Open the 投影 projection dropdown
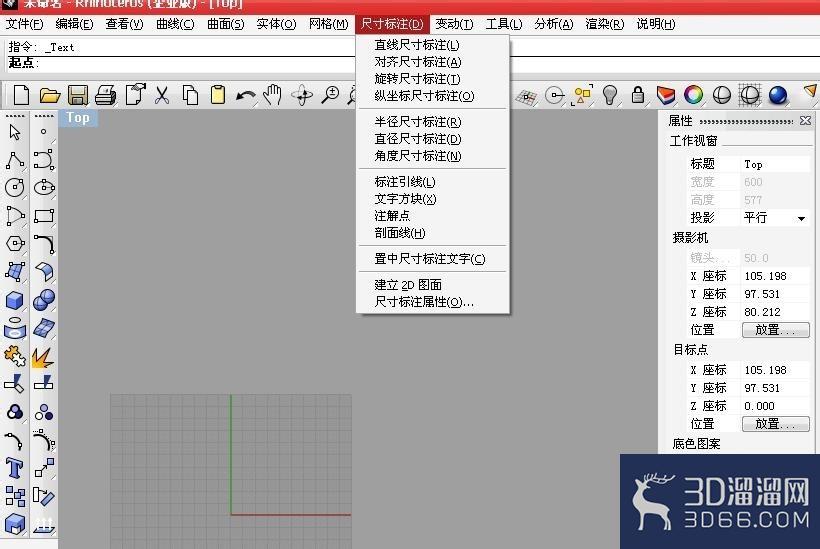This screenshot has width=820, height=549. pos(801,219)
